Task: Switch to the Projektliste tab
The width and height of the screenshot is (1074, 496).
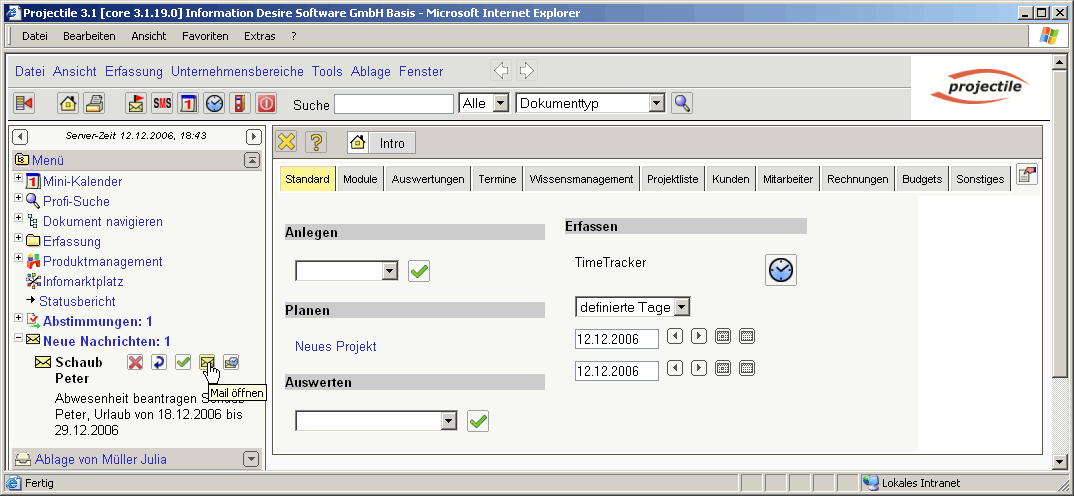Action: coord(673,179)
